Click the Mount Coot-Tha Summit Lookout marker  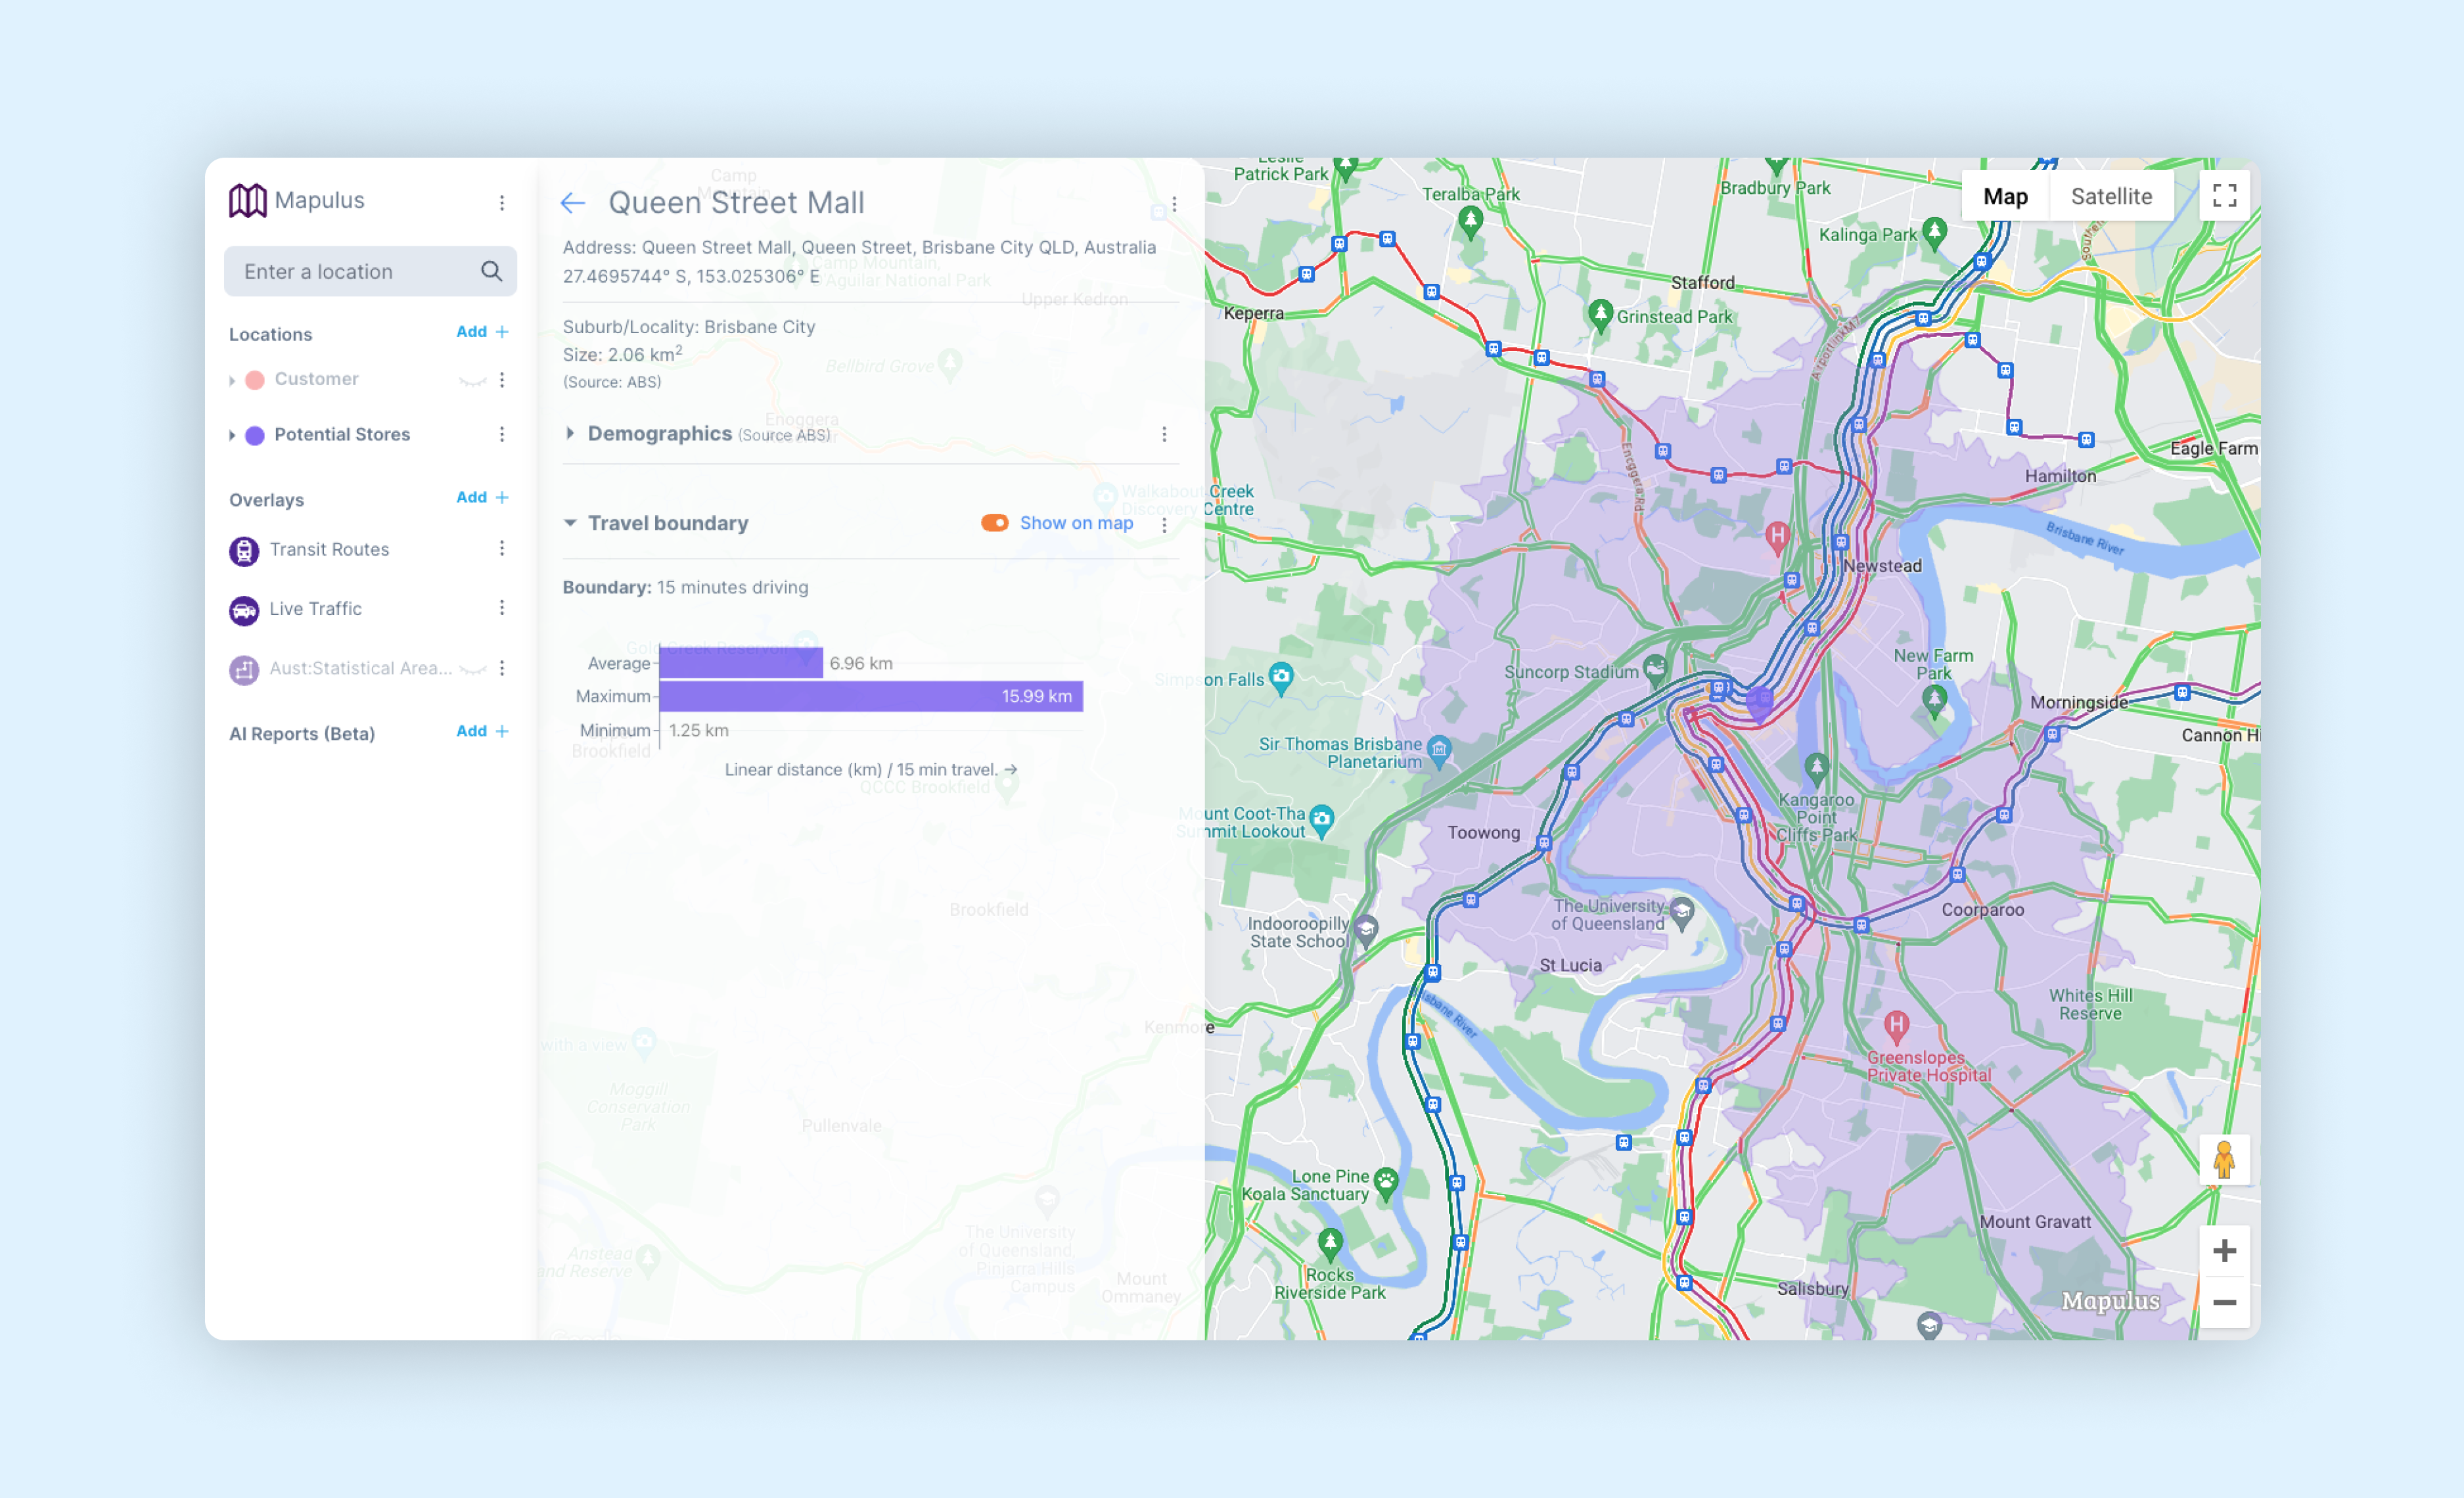(1321, 821)
